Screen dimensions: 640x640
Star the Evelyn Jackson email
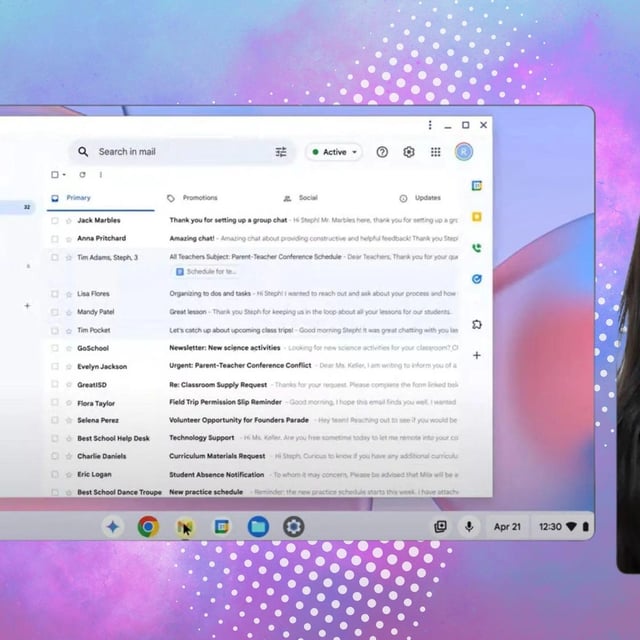tap(69, 367)
